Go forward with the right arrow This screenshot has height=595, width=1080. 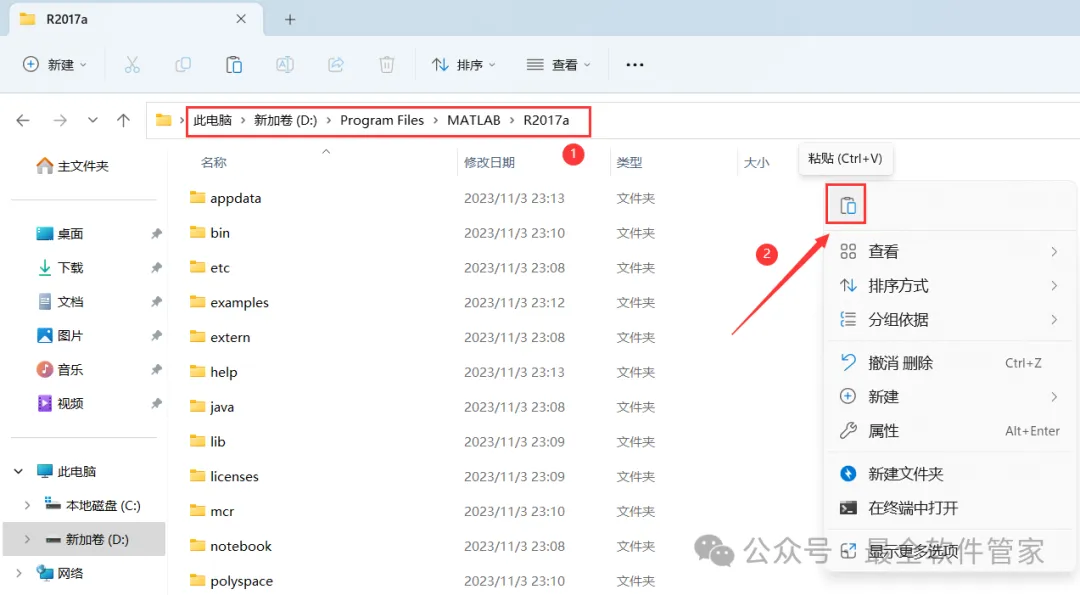click(60, 121)
